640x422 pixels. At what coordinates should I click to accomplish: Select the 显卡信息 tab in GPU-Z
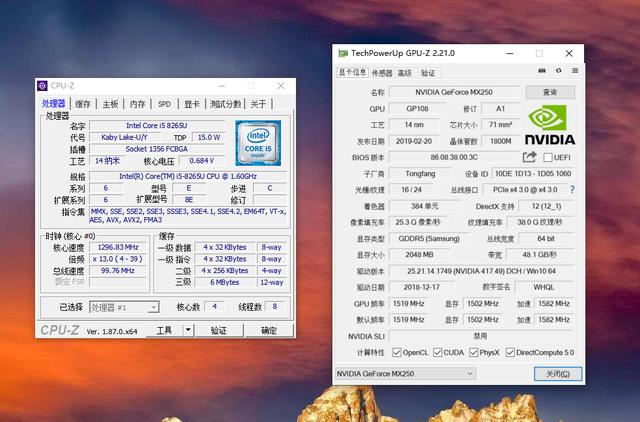coord(353,73)
